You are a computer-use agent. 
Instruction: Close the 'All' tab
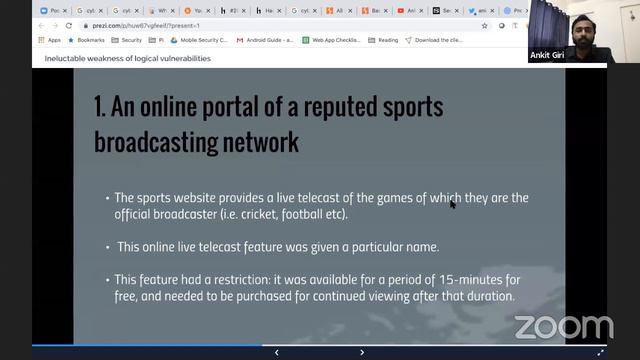click(x=350, y=11)
